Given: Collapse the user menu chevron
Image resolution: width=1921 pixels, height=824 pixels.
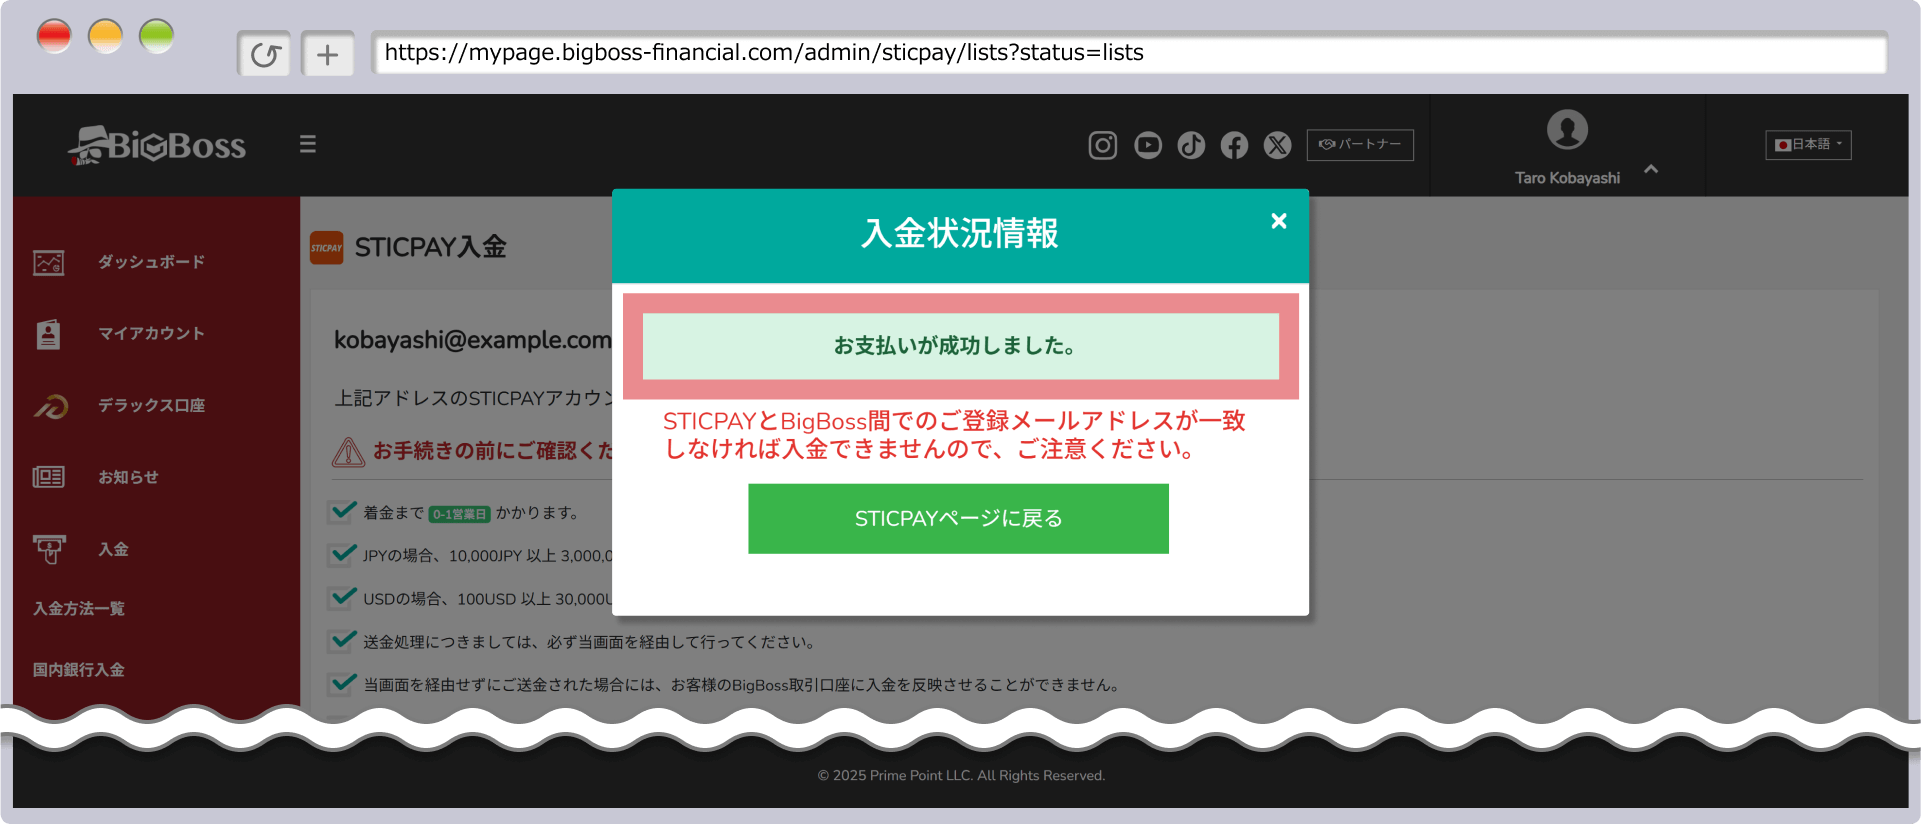Looking at the screenshot, I should pos(1651,169).
